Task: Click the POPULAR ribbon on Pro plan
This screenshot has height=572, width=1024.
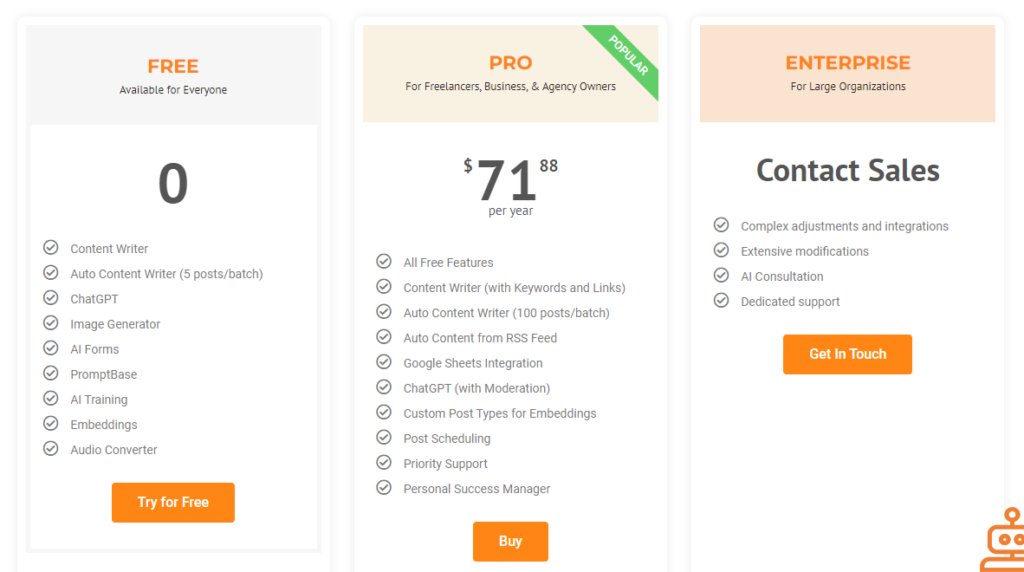Action: 627,56
